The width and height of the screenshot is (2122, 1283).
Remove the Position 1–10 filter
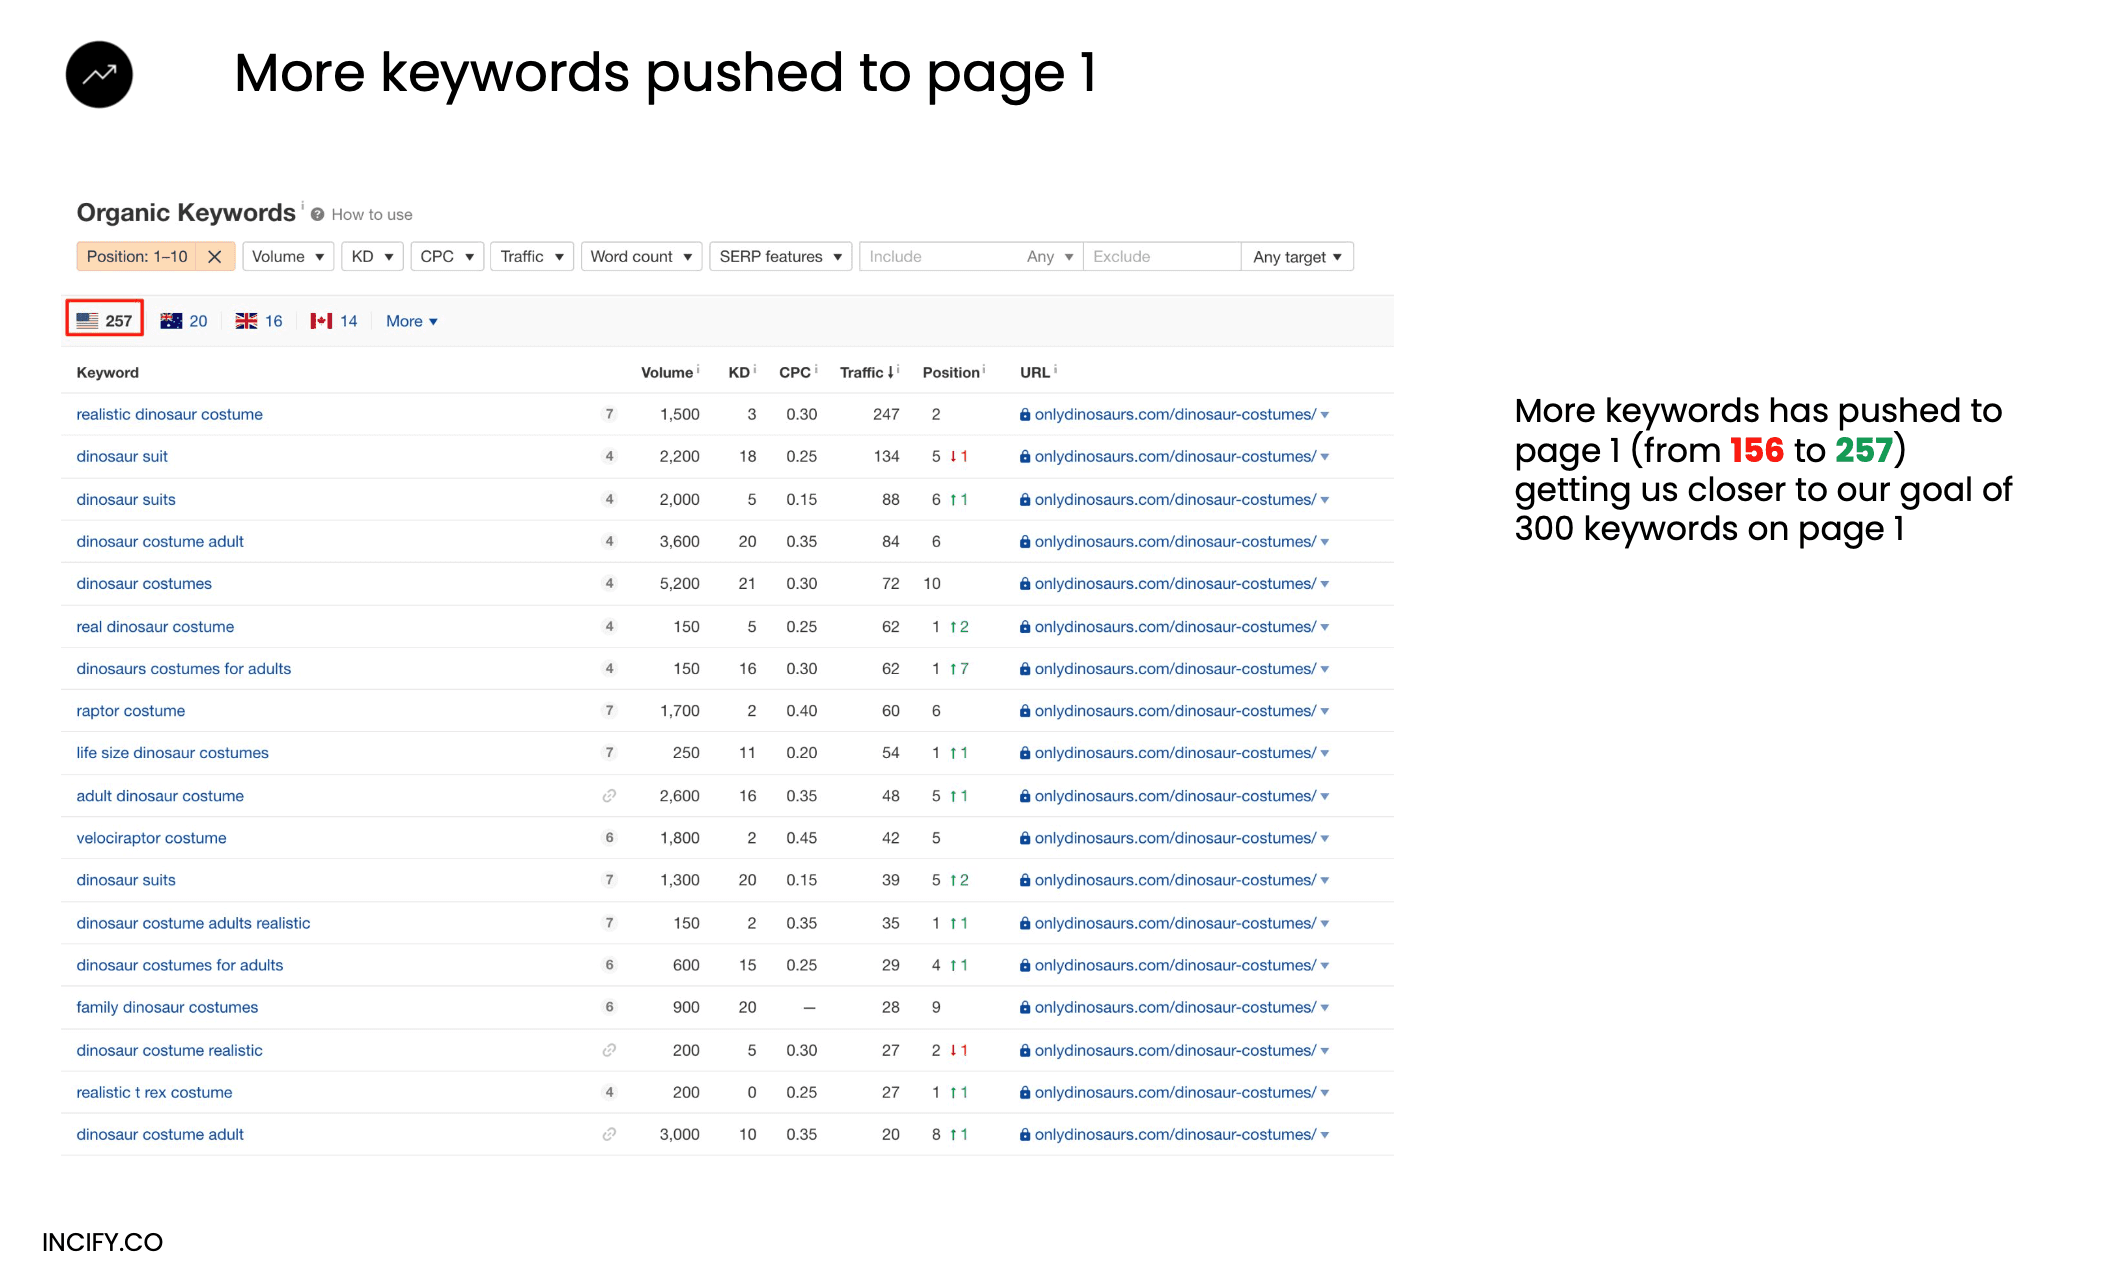[214, 257]
